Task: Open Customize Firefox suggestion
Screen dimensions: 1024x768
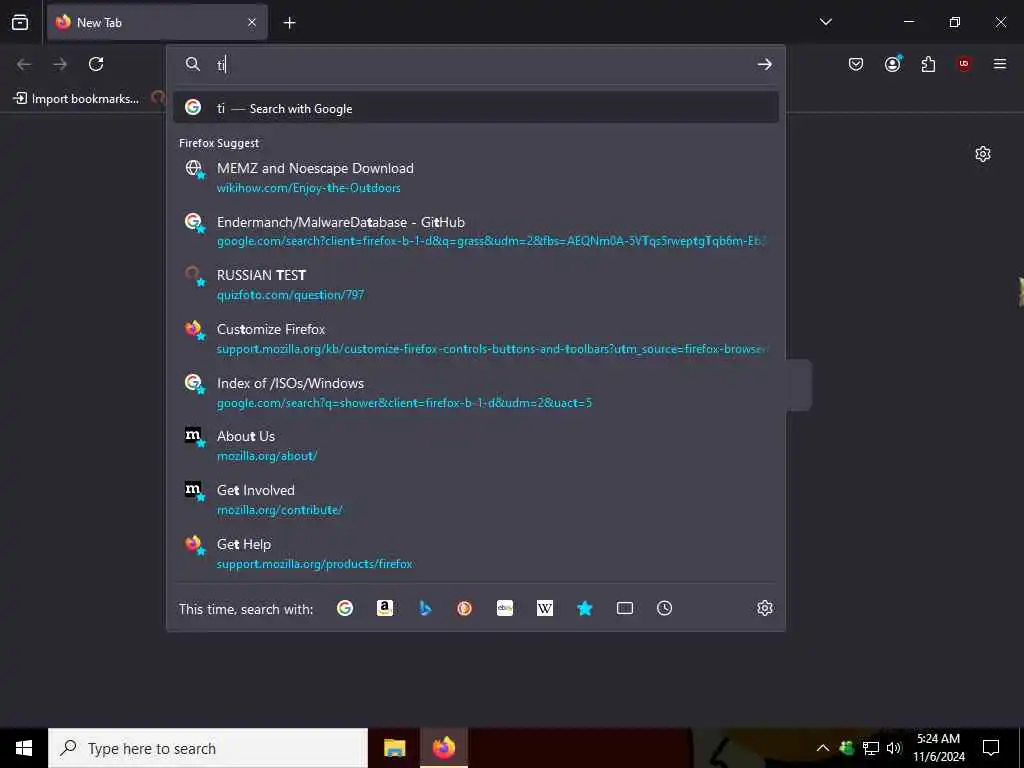Action: pos(475,338)
